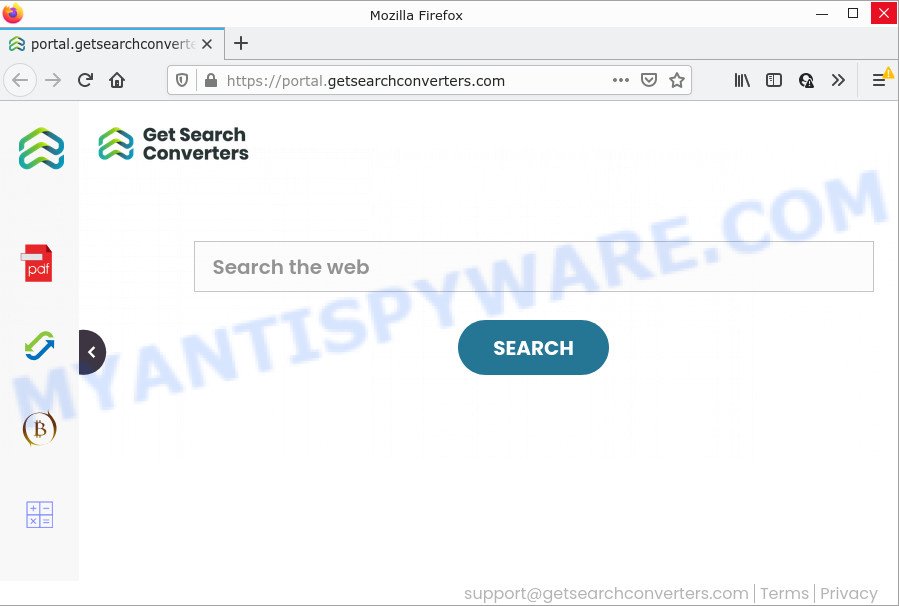The image size is (899, 606).
Task: Select the portal.getsearchconverters tab
Action: tap(112, 44)
